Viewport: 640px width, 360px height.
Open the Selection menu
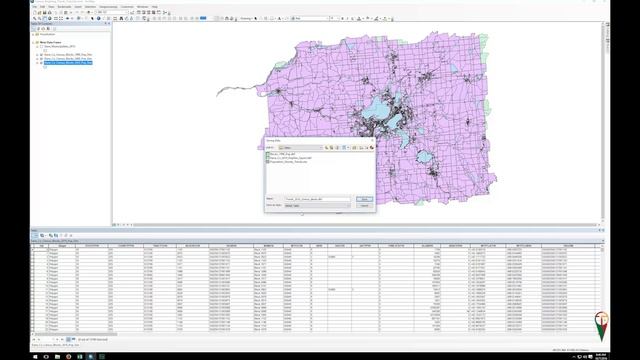pos(90,7)
